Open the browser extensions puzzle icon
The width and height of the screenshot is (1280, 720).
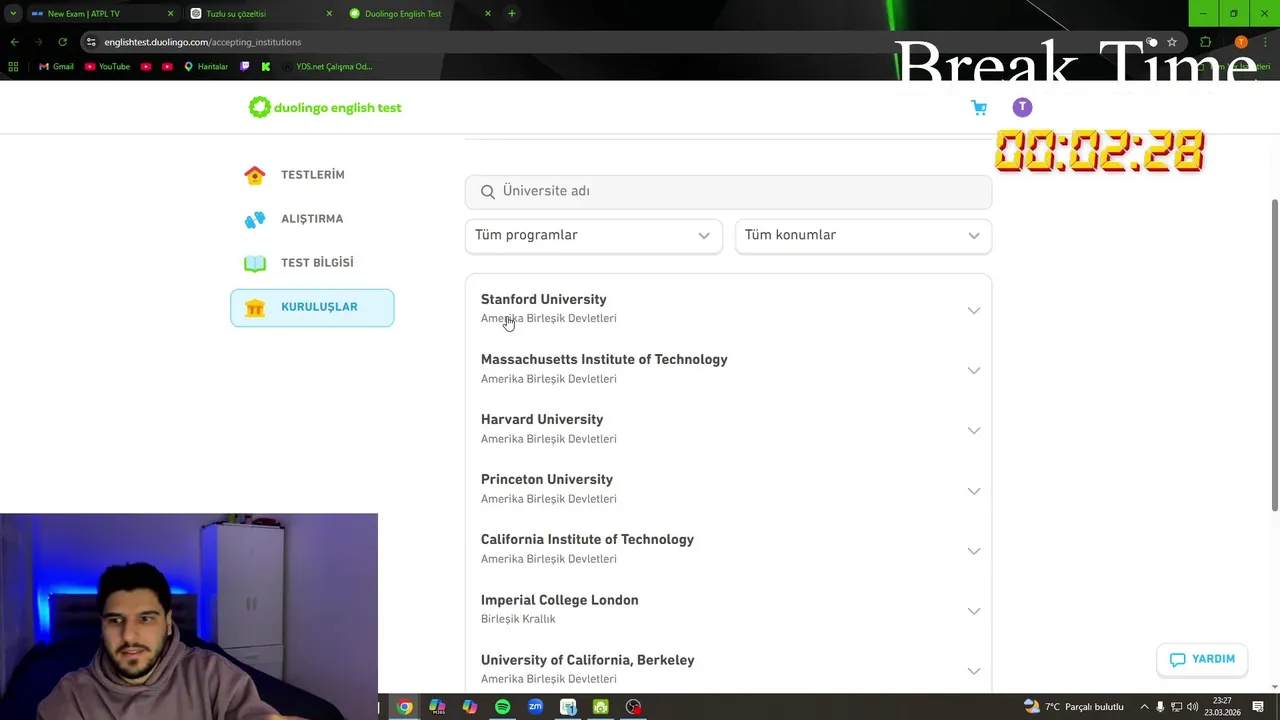point(1205,42)
